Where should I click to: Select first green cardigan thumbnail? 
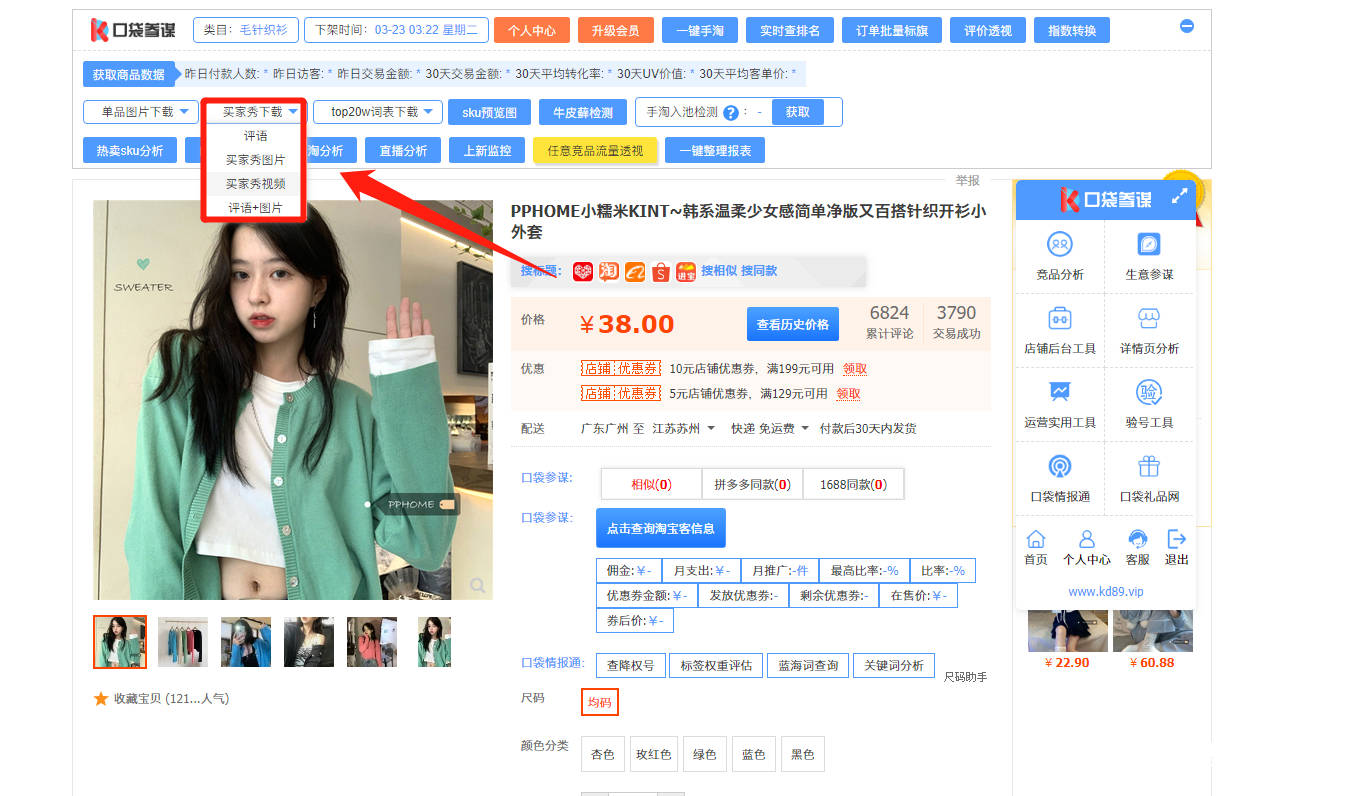point(120,642)
